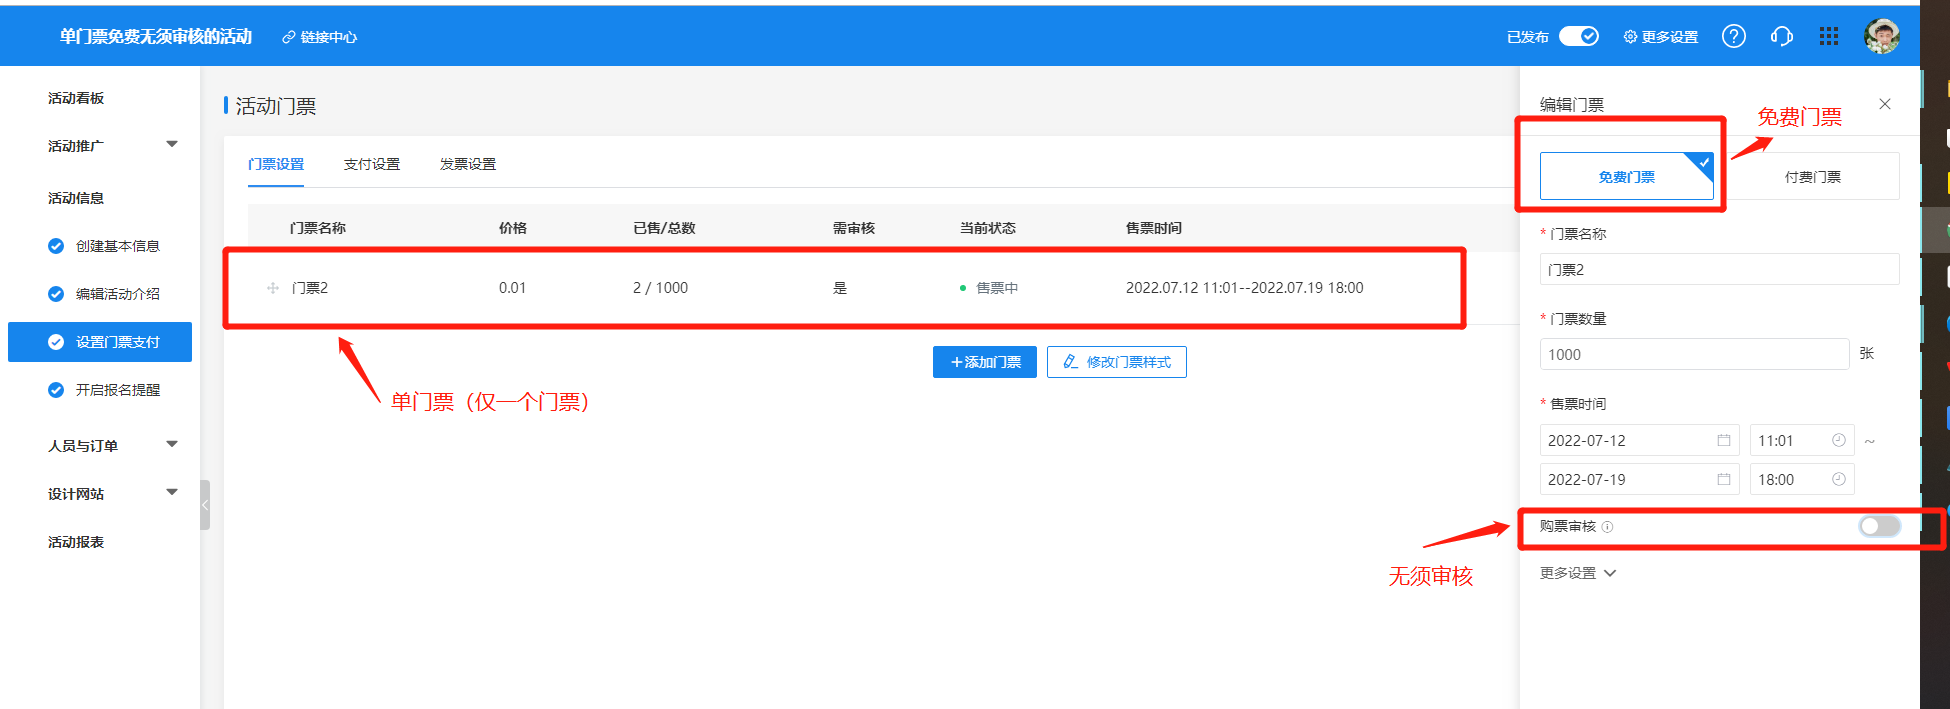Image resolution: width=1950 pixels, height=709 pixels.
Task: Open customer service headset icon
Action: pyautogui.click(x=1781, y=36)
